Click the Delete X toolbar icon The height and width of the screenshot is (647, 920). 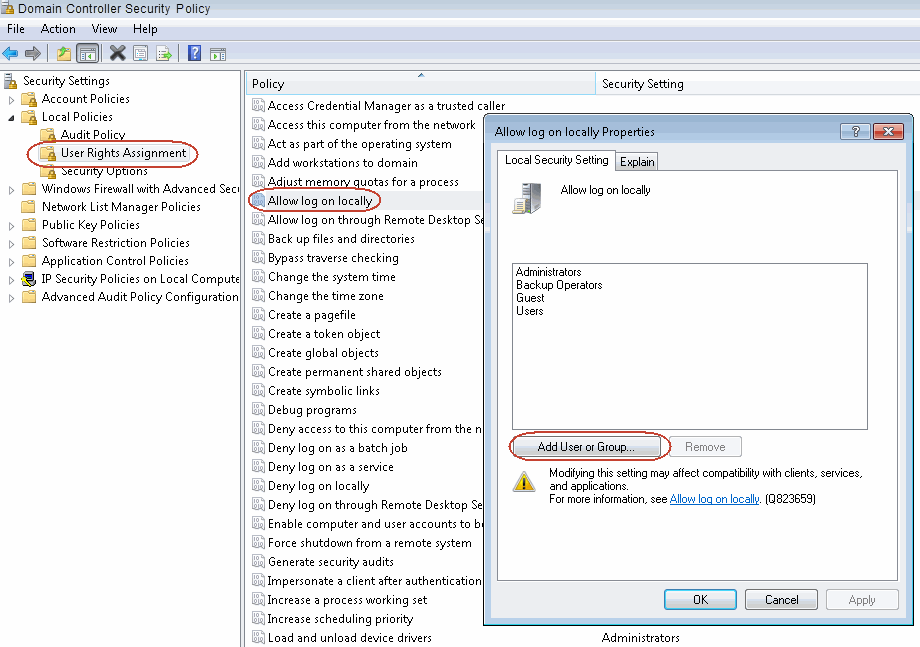point(118,53)
